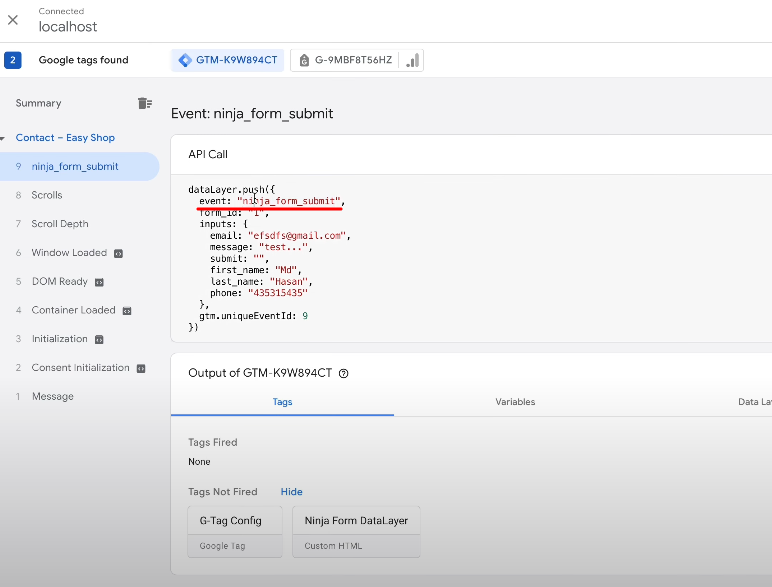The image size is (772, 587).
Task: Click the gtm.uniqueEventId value 9
Action: click(305, 316)
